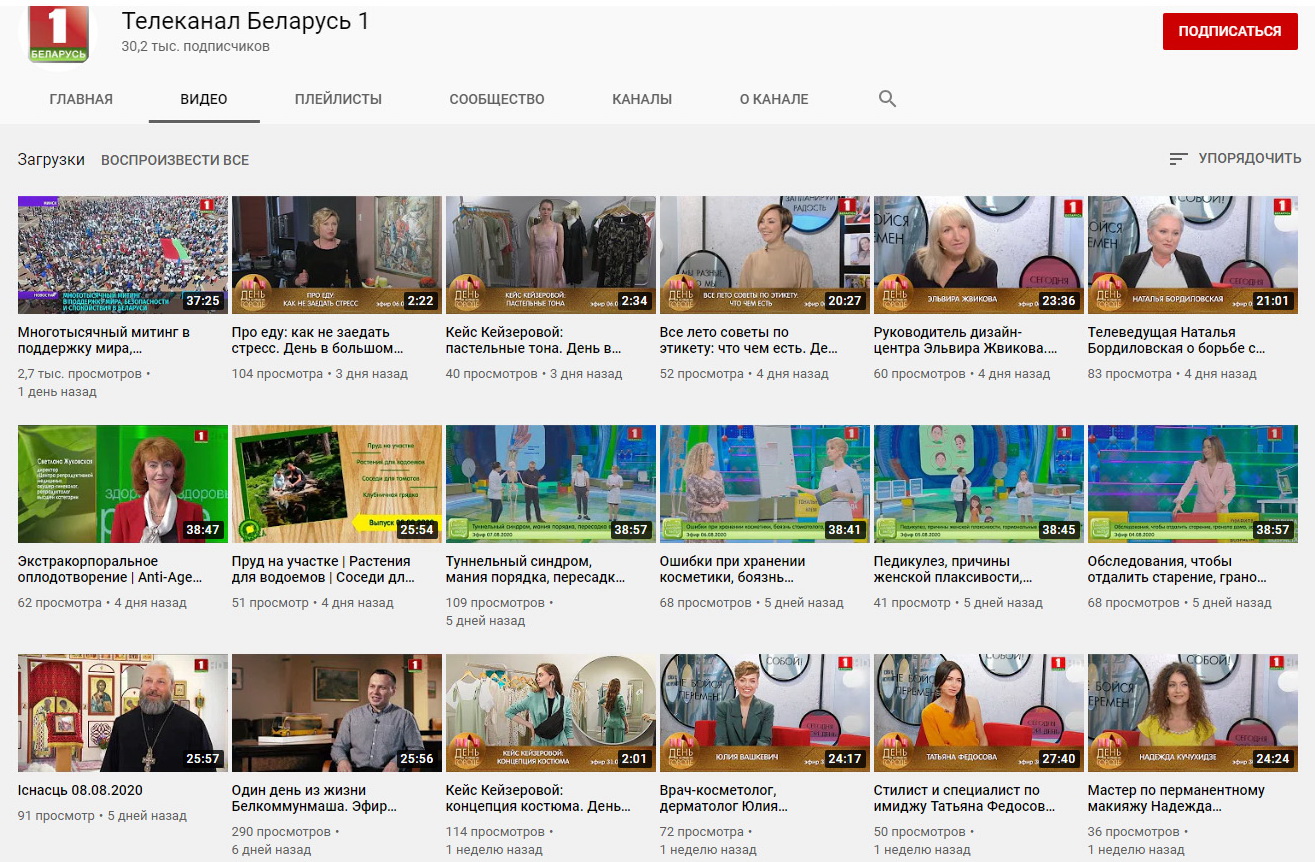Viewport: 1315px width, 862px height.
Task: Open the rally crowd video thumbnail 37:25
Action: pos(123,255)
